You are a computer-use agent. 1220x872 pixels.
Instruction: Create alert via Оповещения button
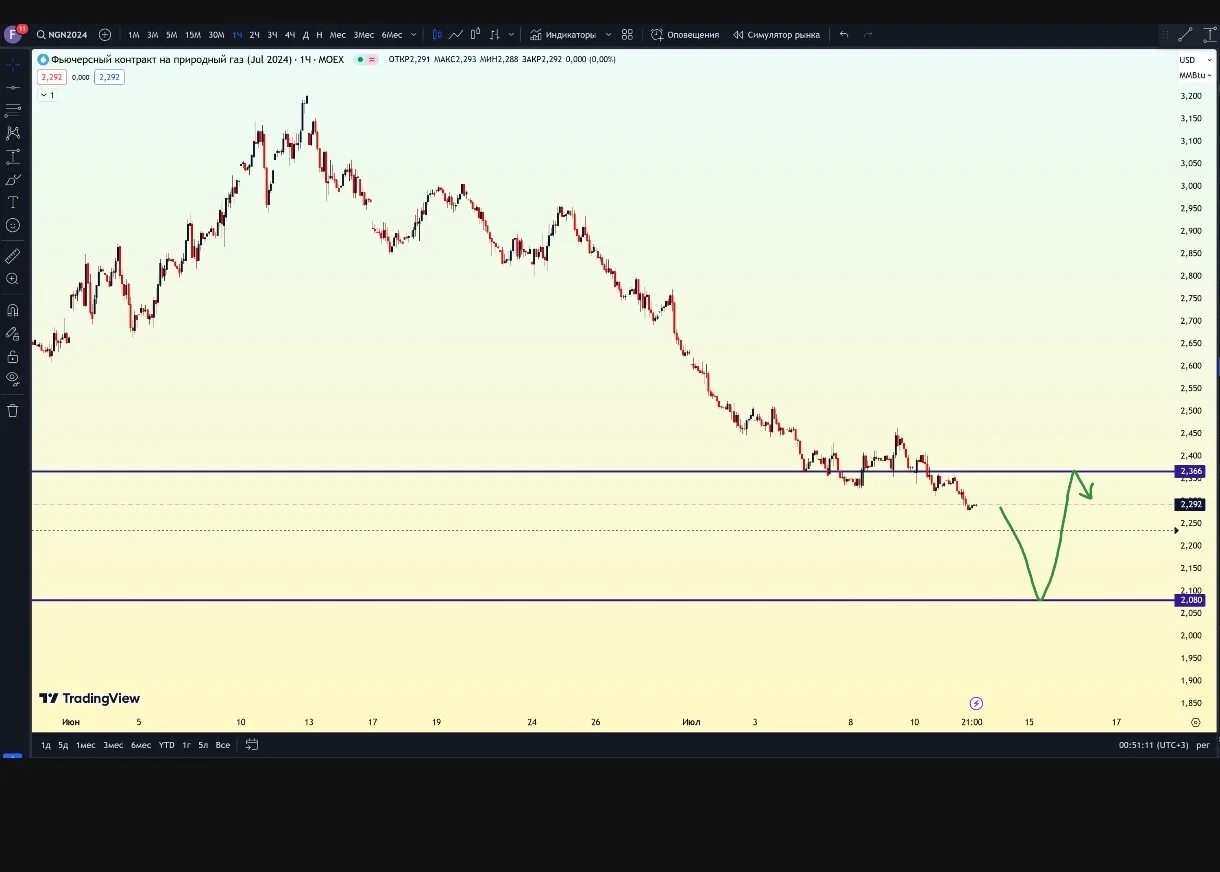coord(685,35)
